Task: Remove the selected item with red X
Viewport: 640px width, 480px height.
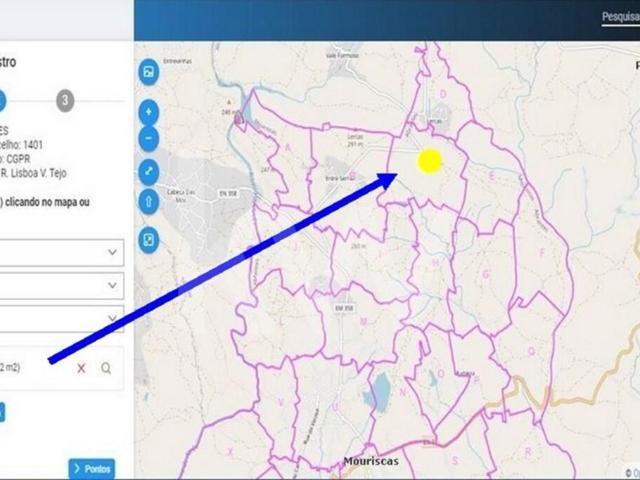Action: point(82,368)
